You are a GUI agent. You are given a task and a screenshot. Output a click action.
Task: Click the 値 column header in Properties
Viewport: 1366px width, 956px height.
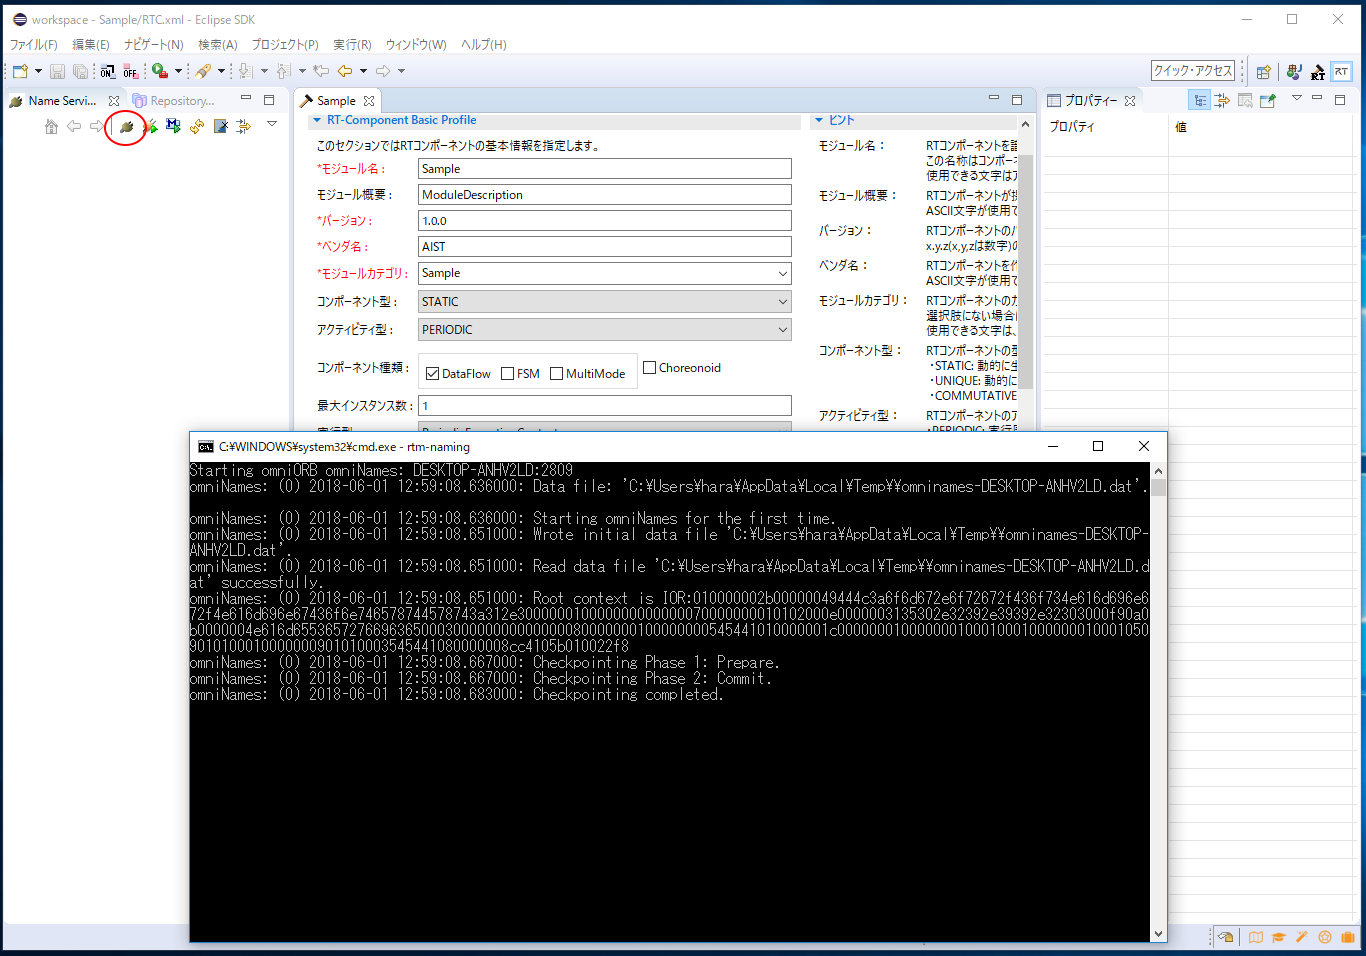tap(1181, 127)
